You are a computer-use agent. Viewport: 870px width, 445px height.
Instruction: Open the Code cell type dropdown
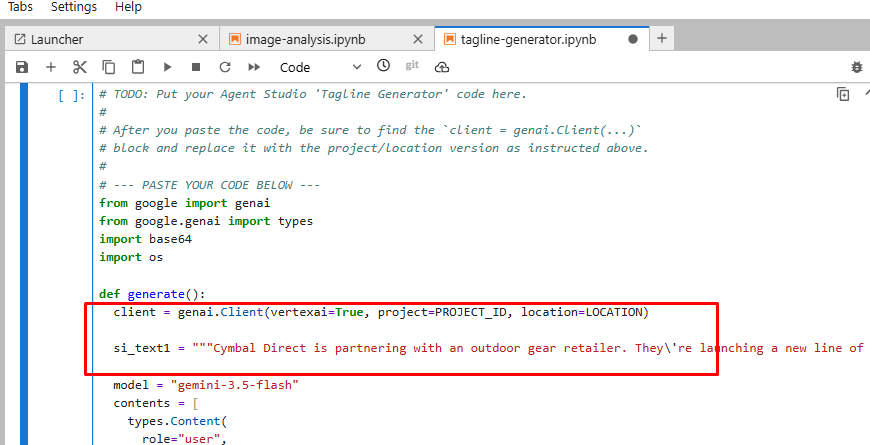click(320, 67)
